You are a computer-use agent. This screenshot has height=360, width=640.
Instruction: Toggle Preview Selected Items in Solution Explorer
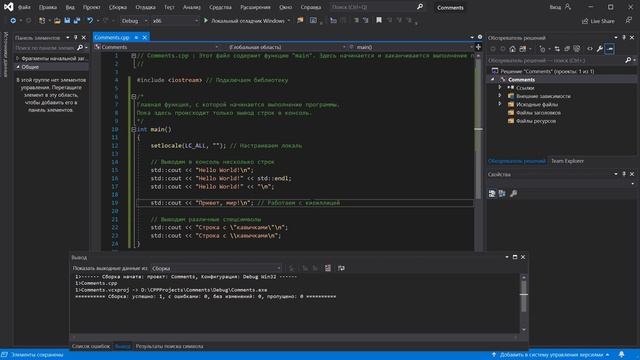[x=610, y=49]
